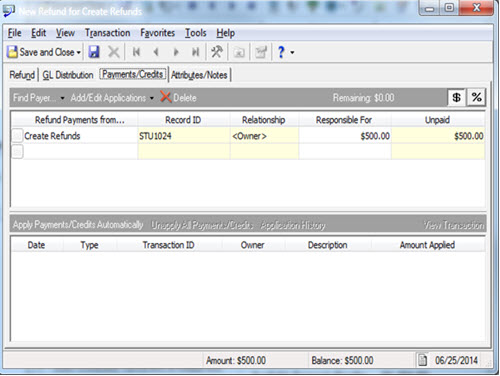500x376 pixels.
Task: Toggle the dollar amount mode button
Action: 456,97
